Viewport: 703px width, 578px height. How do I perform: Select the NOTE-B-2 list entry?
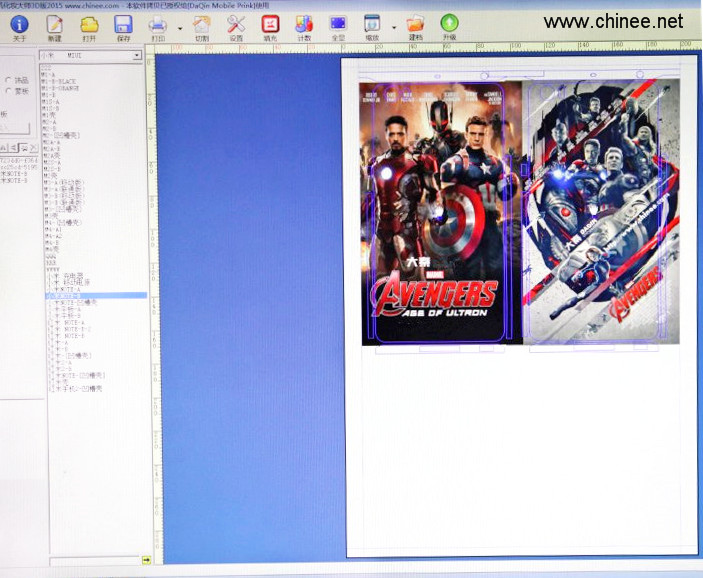pyautogui.click(x=69, y=329)
